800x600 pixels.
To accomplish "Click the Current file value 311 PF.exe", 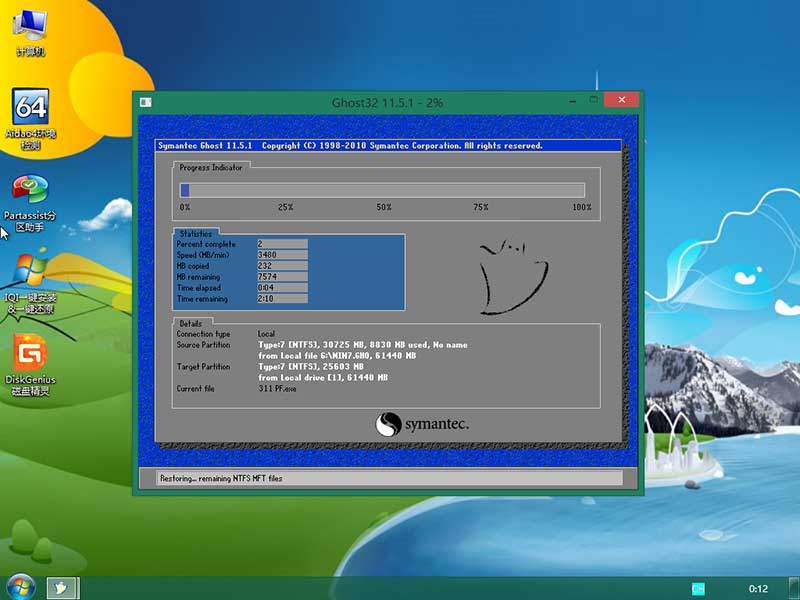I will click(x=277, y=389).
